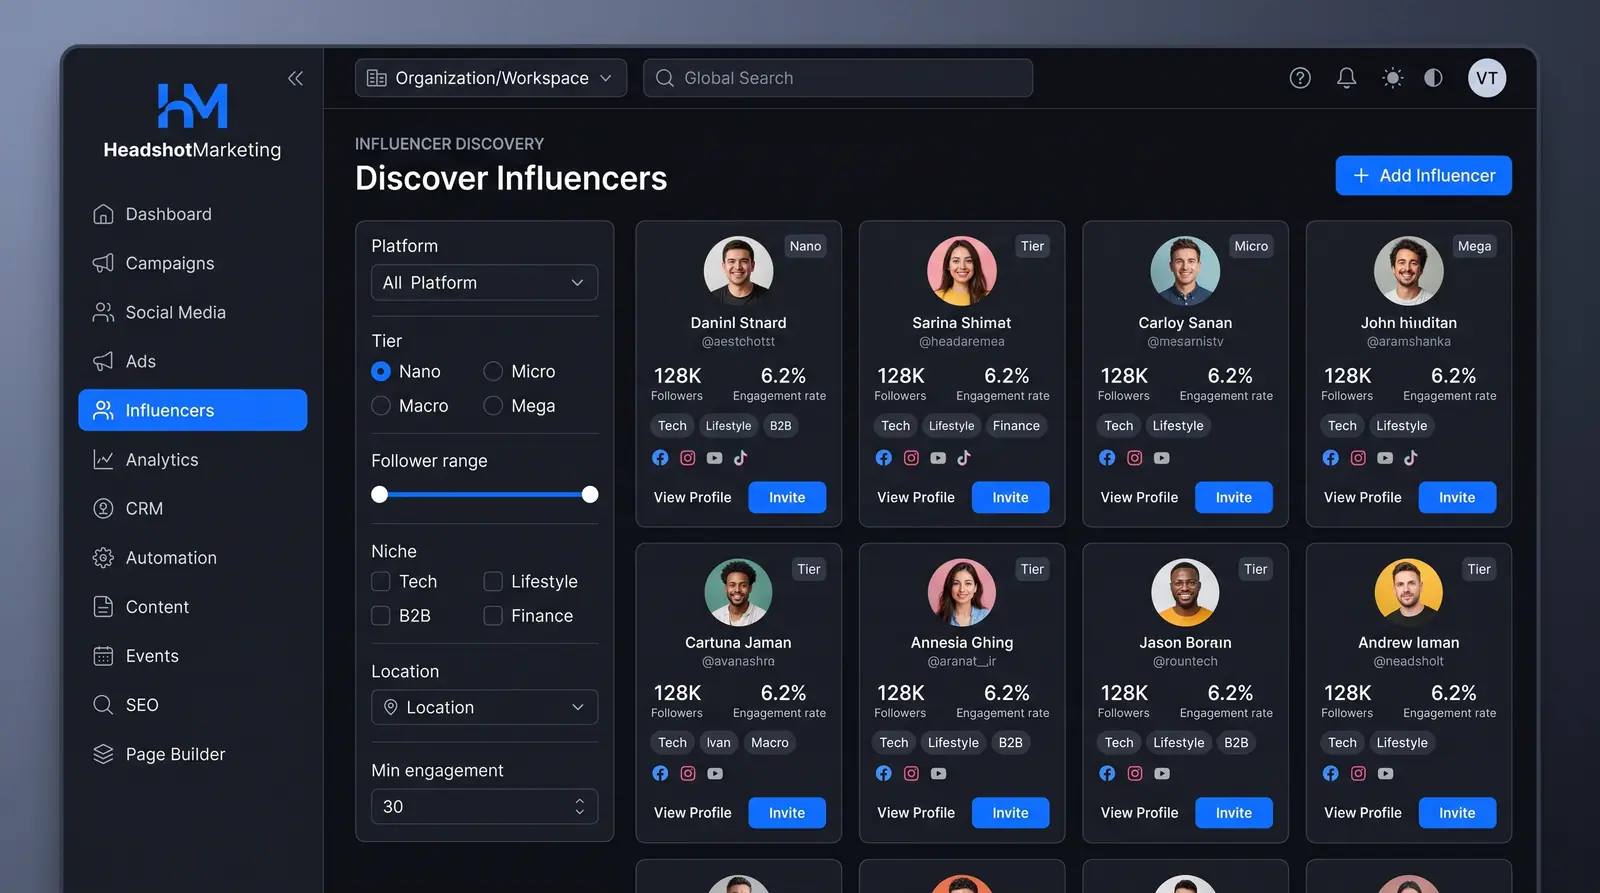
Task: Click the Macro tag on Cartuna Jaman's card
Action: click(770, 743)
